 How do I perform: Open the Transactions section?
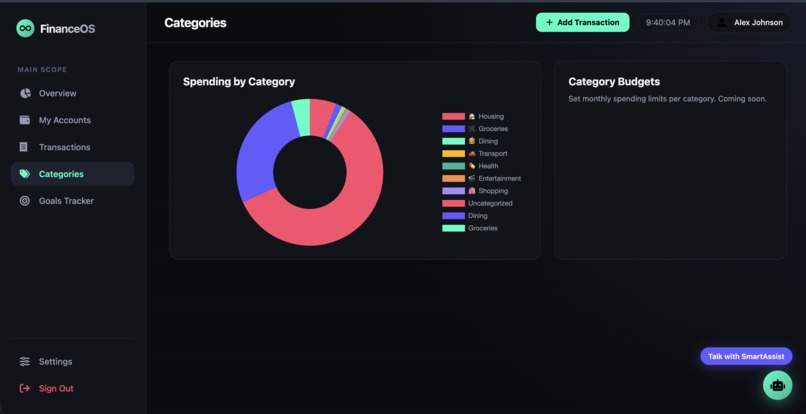(72, 147)
